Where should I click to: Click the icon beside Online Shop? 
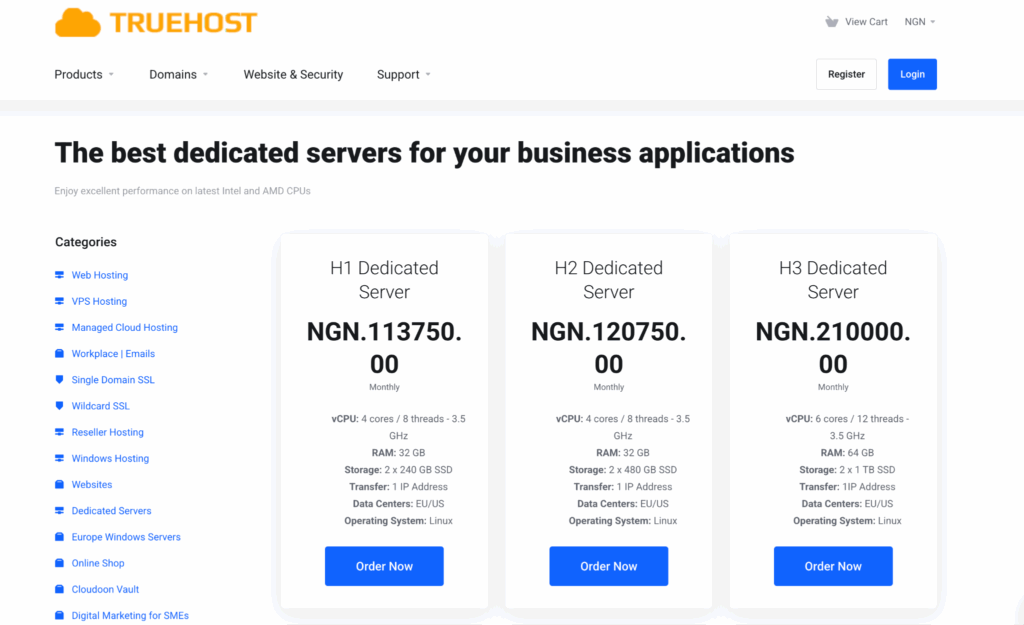[x=59, y=562]
